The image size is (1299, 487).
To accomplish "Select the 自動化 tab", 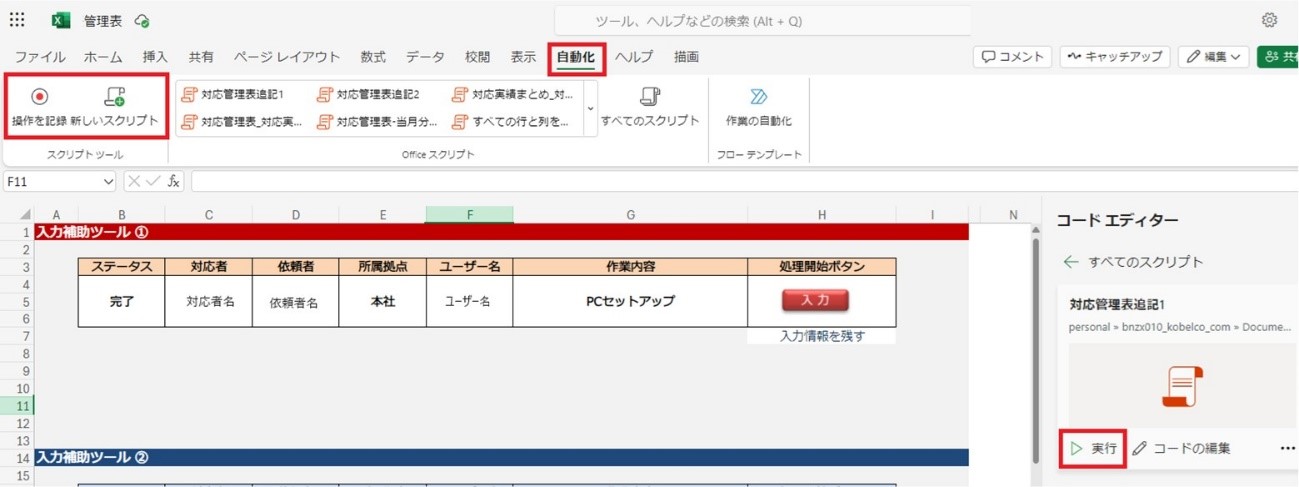I will pos(576,57).
